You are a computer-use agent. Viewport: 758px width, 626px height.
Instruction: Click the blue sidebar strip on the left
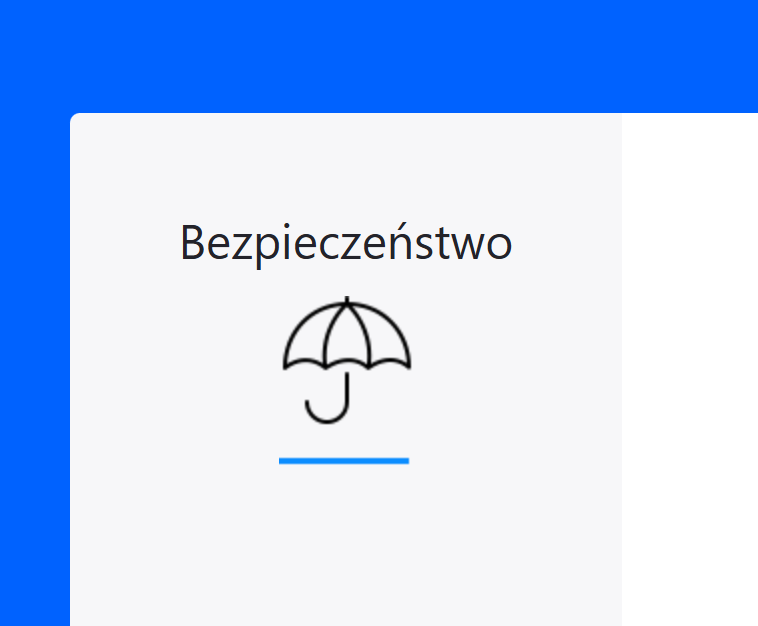coord(35,369)
